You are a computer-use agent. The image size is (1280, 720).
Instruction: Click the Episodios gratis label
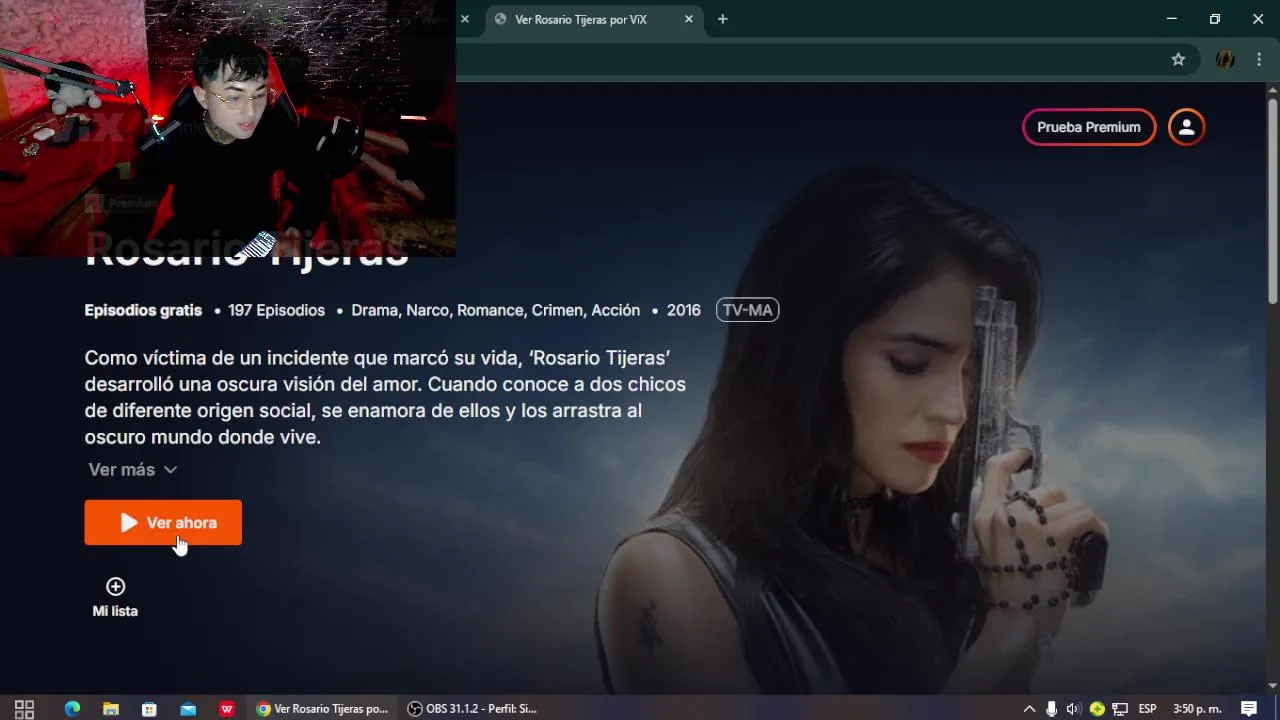[143, 310]
